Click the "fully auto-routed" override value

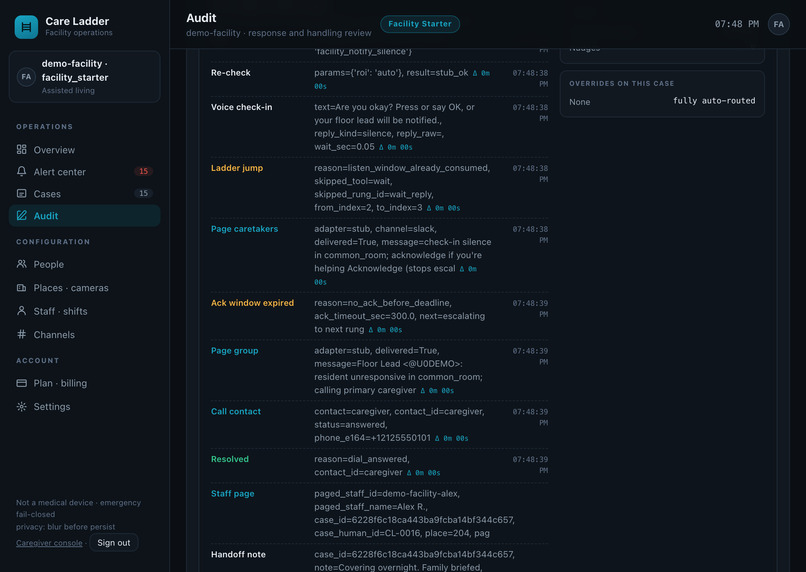pyautogui.click(x=714, y=101)
